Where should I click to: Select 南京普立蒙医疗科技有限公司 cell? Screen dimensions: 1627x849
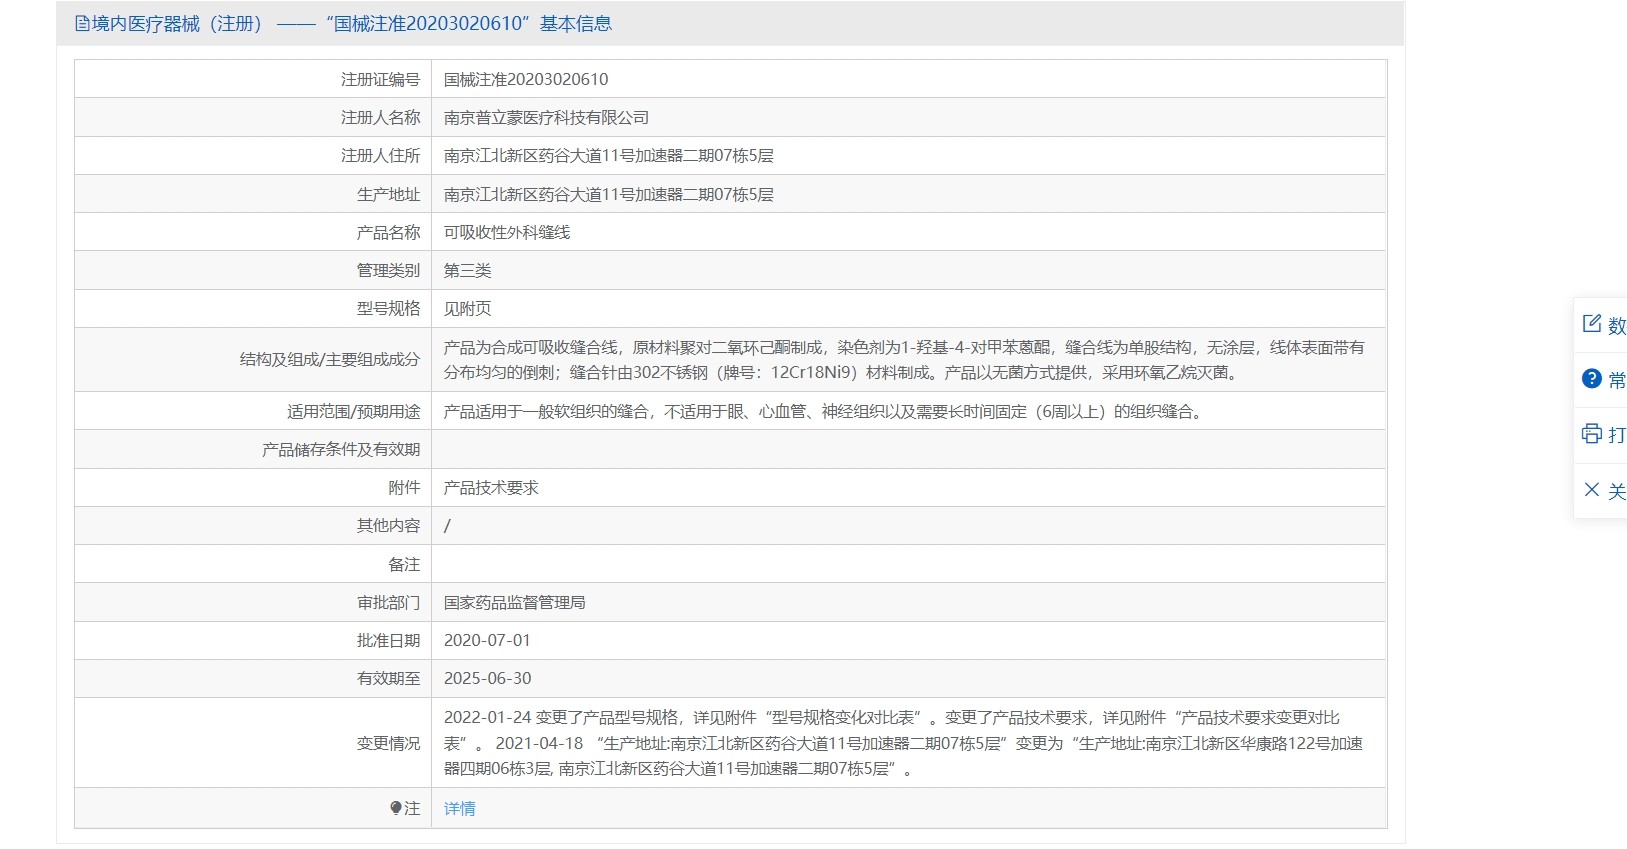(546, 117)
